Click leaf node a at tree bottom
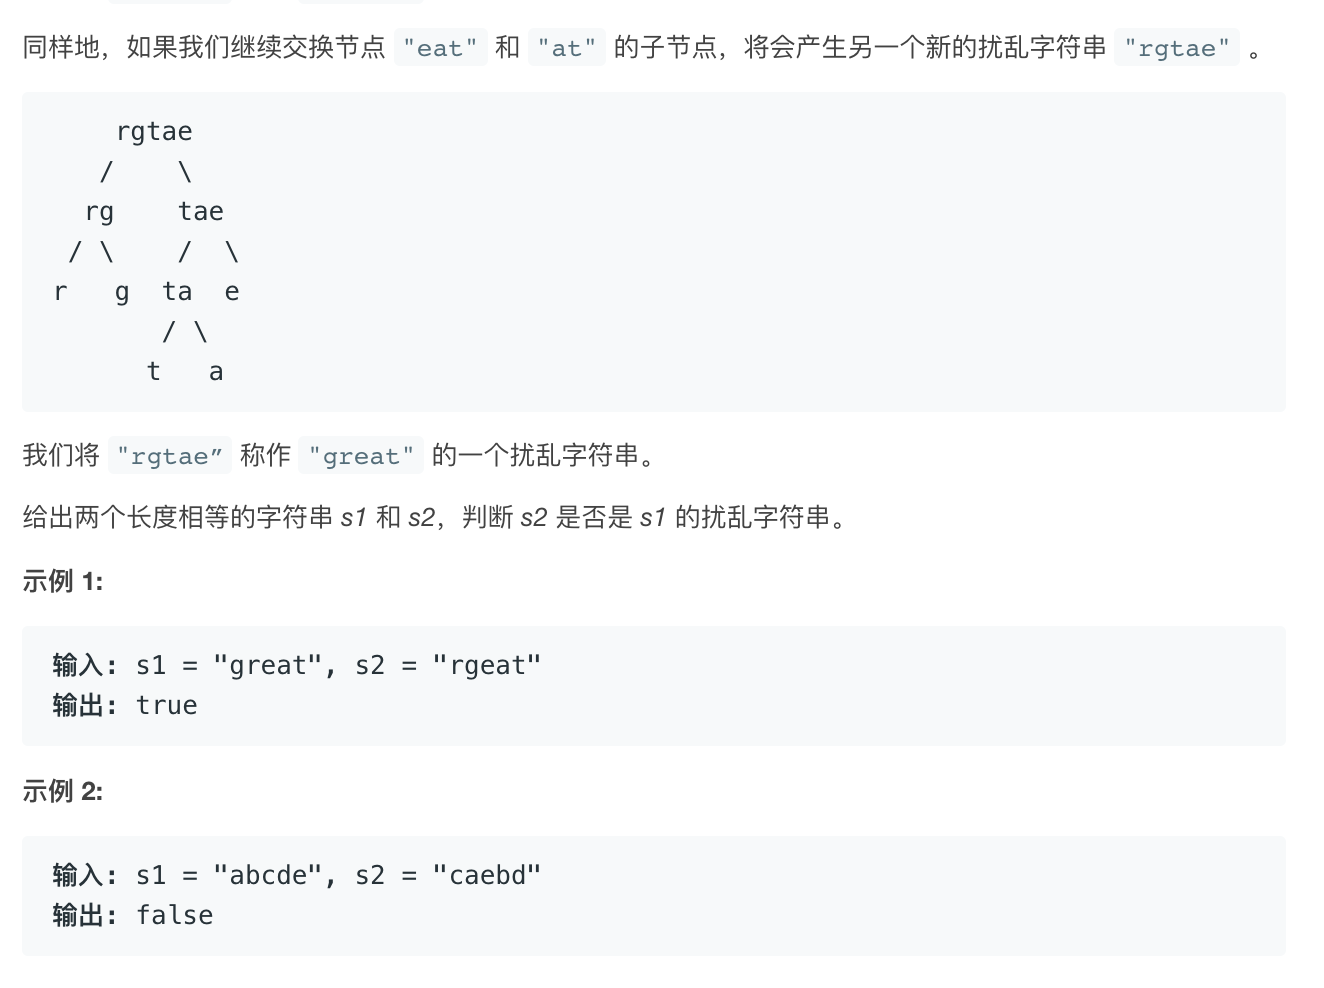Screen dimensions: 1324x988 216,372
